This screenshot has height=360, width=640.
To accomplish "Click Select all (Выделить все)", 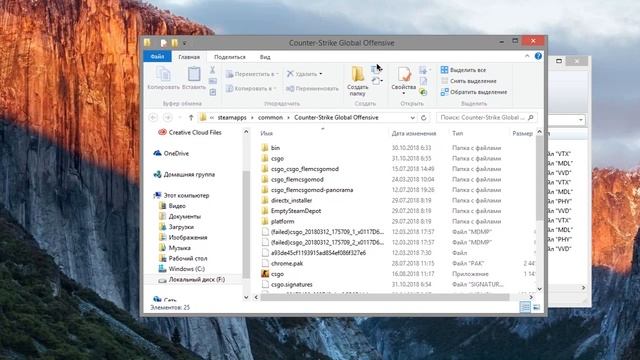I will (464, 70).
